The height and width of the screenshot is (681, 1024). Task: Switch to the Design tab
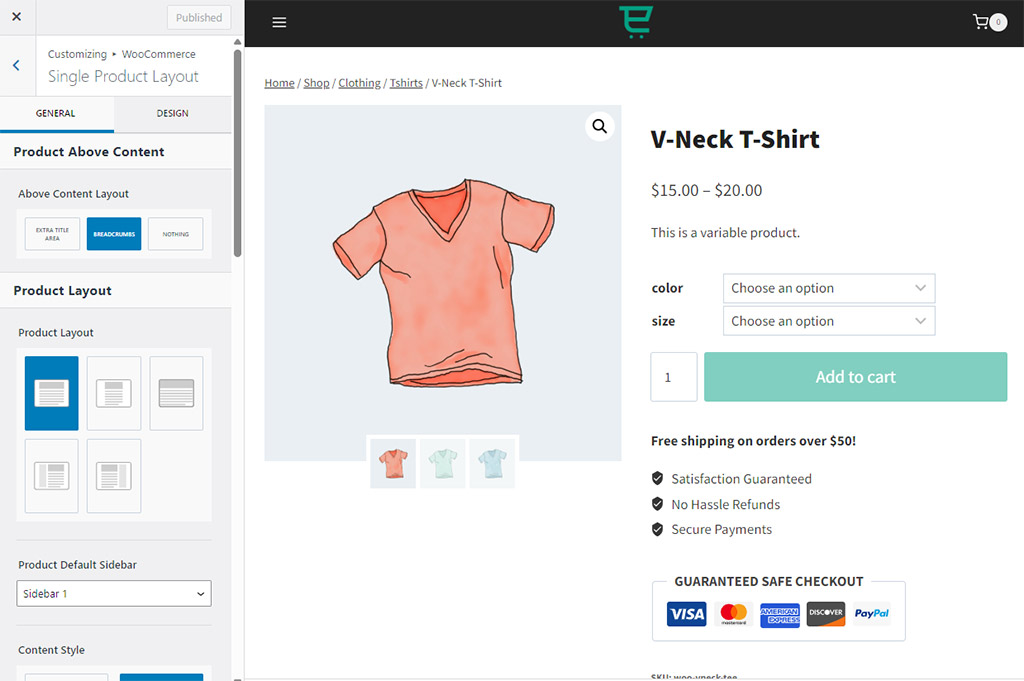[x=172, y=114]
